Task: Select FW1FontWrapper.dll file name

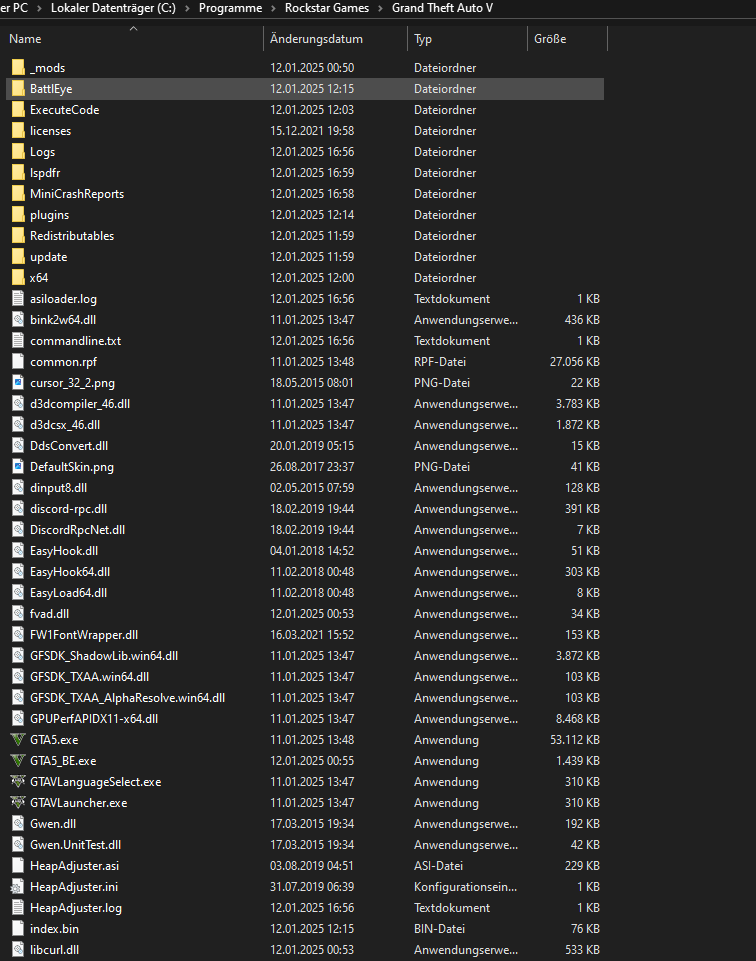Action: click(x=84, y=635)
